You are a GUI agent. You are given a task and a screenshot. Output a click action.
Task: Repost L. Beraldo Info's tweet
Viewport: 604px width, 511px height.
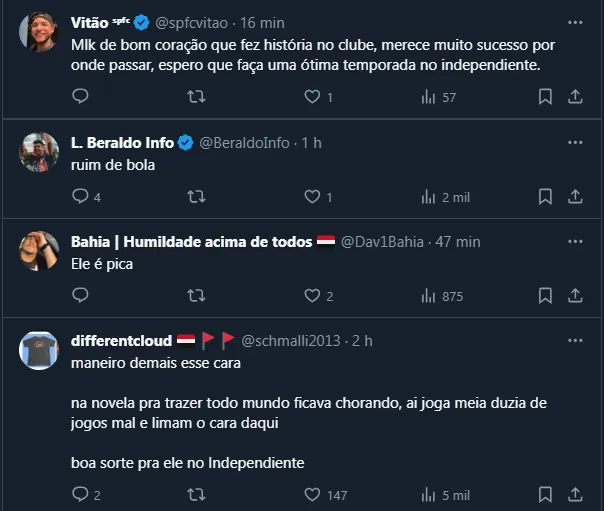click(x=197, y=197)
